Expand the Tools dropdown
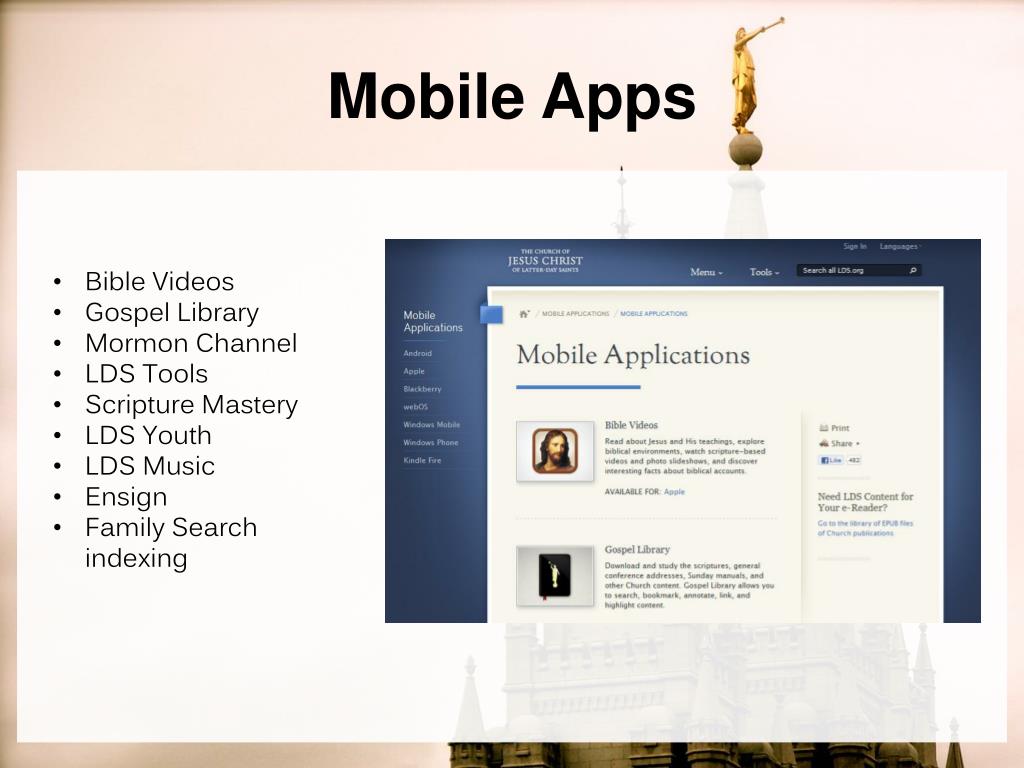The image size is (1024, 768). (x=764, y=272)
